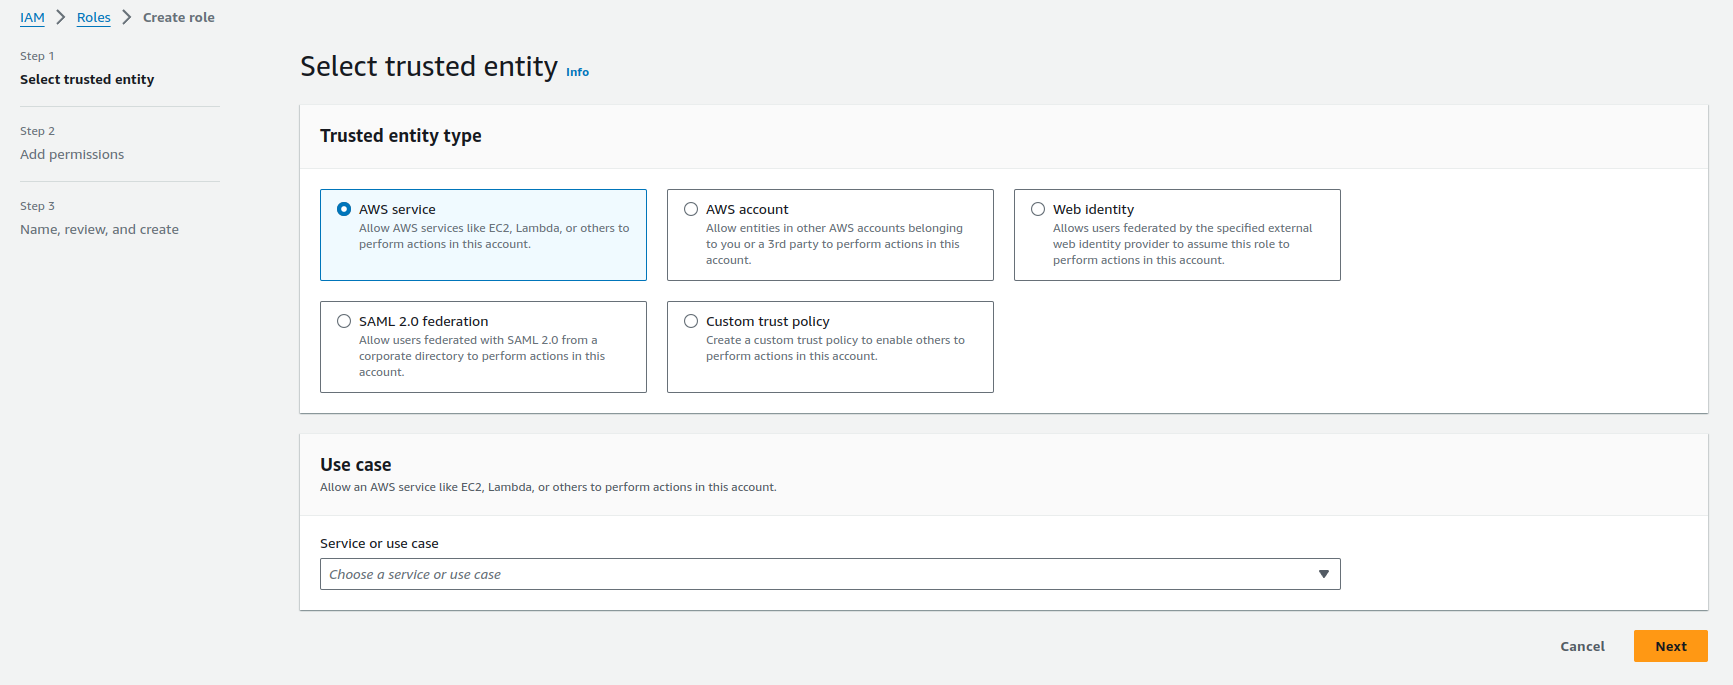Select the AWS account radio button
This screenshot has height=685, width=1733.
tap(691, 209)
